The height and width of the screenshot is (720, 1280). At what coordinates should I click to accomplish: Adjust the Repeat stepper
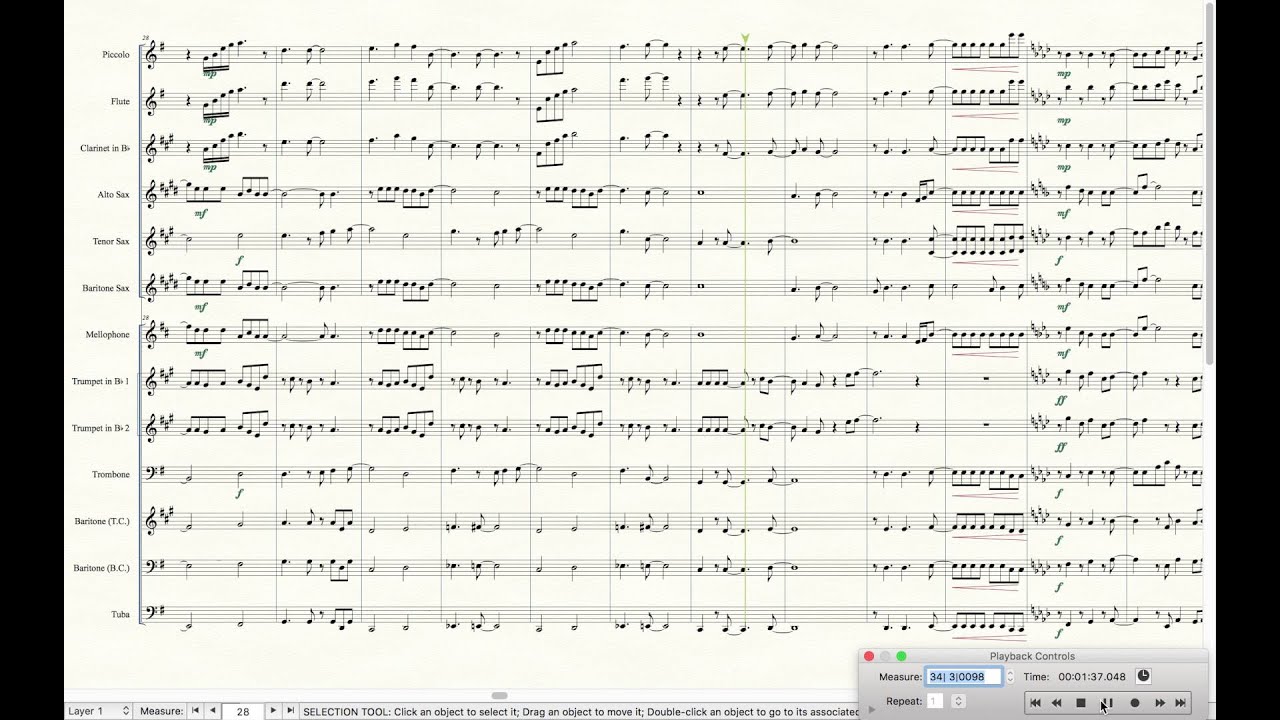coord(958,701)
